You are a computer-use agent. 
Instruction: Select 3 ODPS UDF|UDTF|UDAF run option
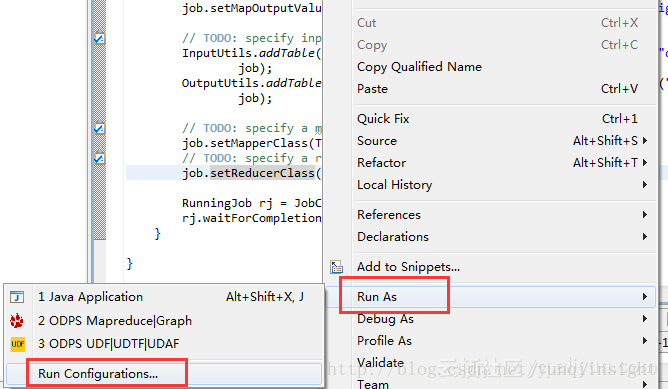pos(164,343)
